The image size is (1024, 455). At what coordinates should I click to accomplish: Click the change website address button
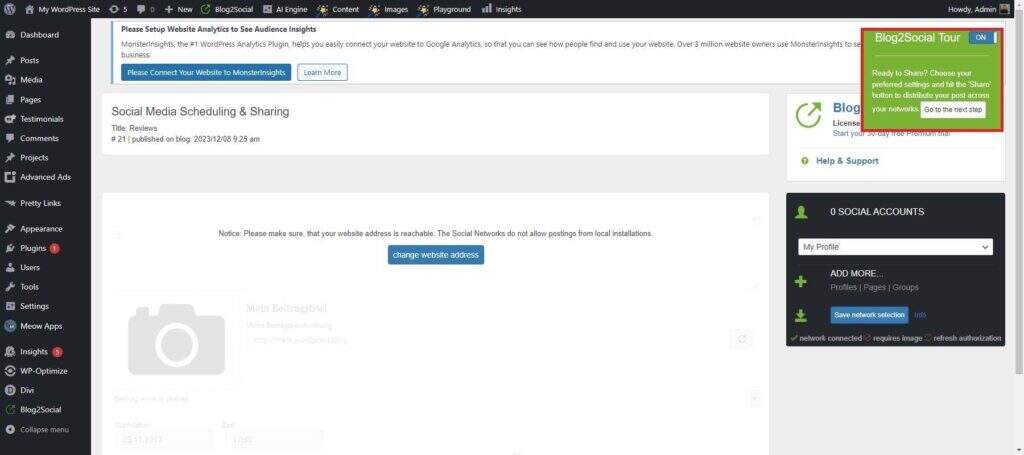(x=436, y=255)
